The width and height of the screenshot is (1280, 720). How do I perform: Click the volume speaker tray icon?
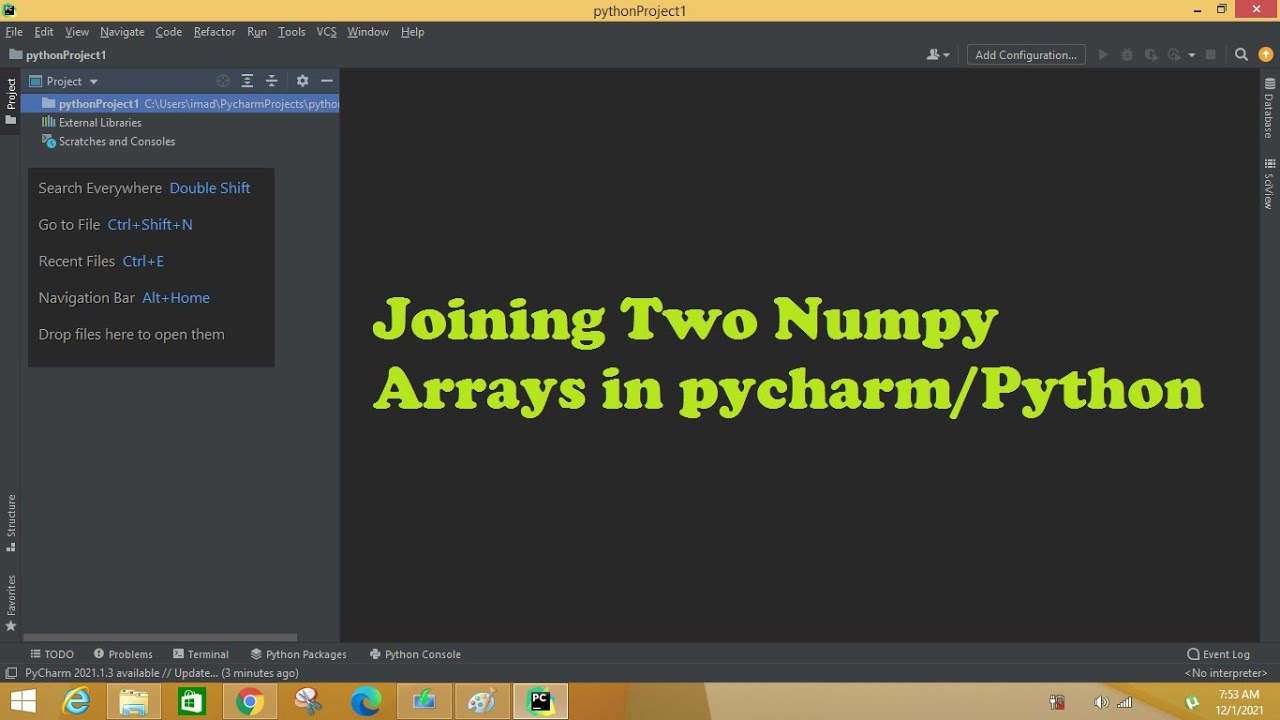pyautogui.click(x=1101, y=703)
